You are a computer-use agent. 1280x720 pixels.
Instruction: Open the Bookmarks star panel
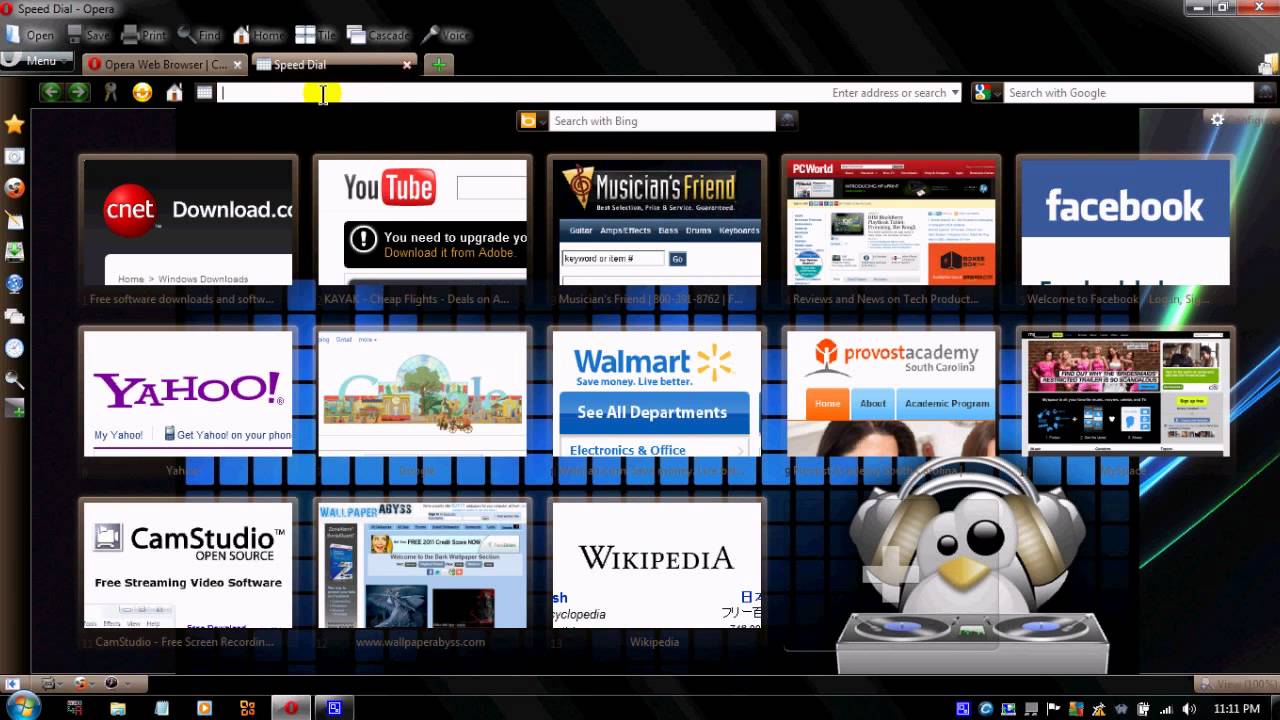point(14,124)
